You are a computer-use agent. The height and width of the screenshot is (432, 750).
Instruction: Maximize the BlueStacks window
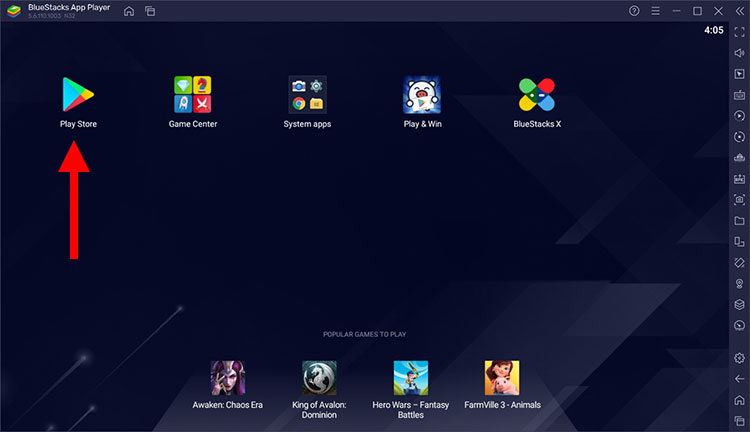point(697,11)
